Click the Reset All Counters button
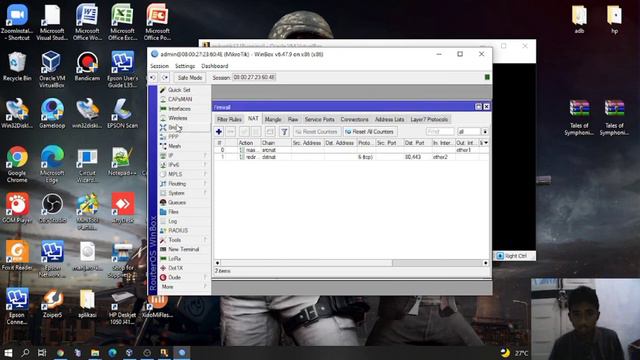The width and height of the screenshot is (640, 360). [369, 132]
